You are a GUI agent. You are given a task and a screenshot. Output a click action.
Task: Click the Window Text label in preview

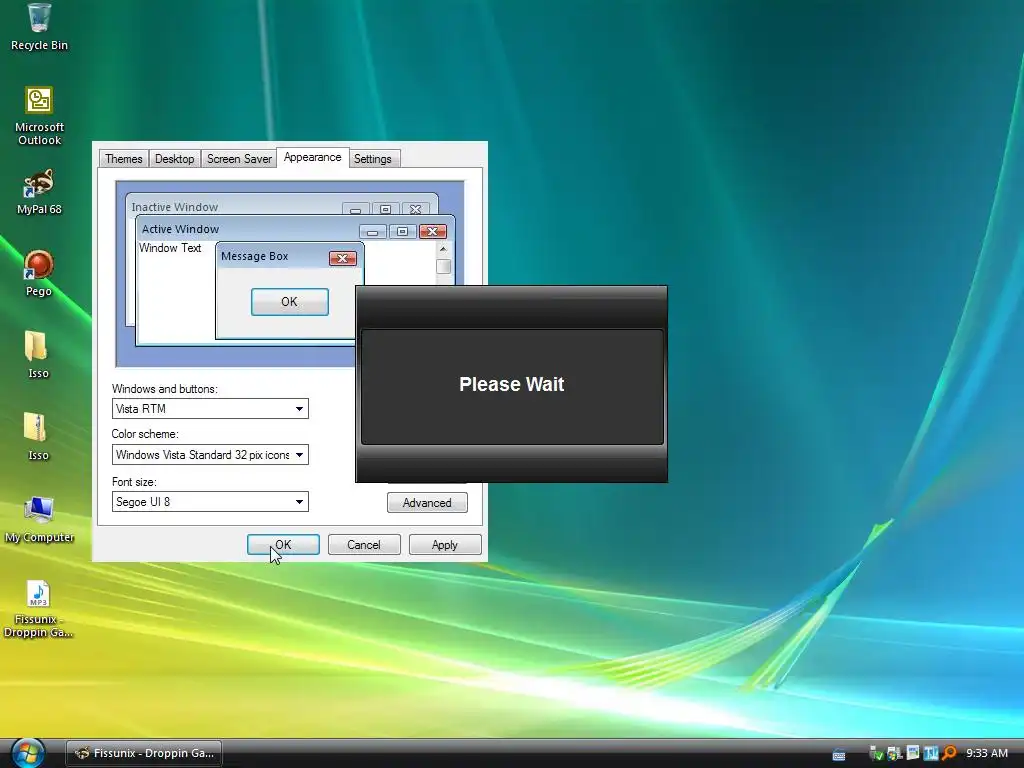pos(170,248)
